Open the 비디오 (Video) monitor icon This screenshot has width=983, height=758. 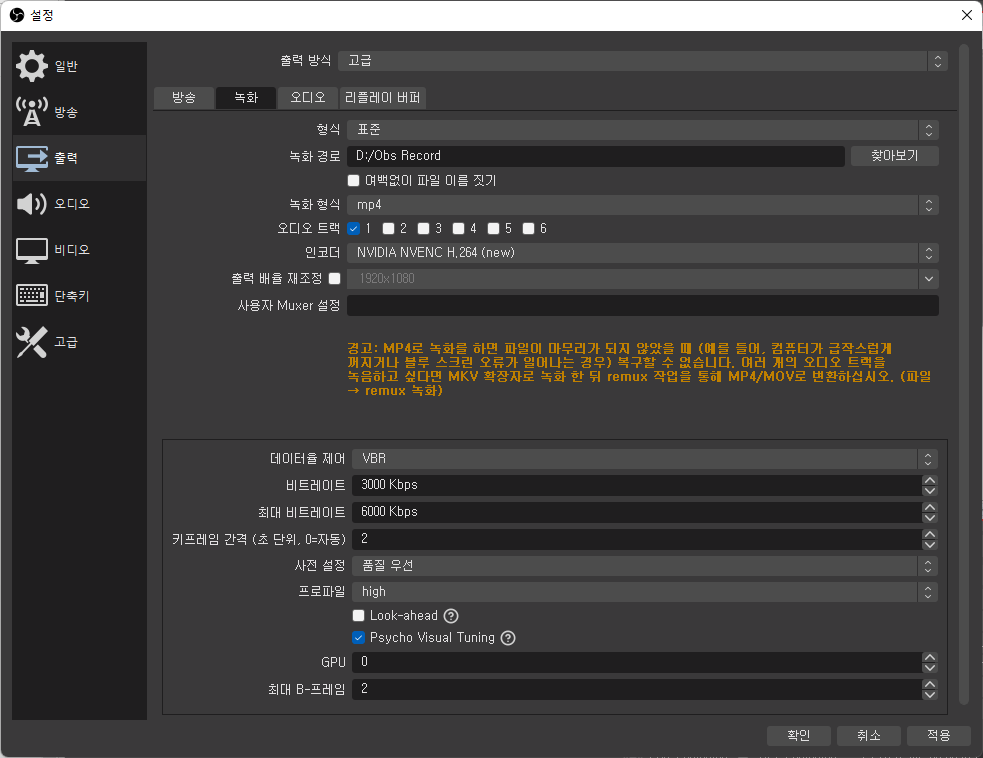[x=31, y=250]
